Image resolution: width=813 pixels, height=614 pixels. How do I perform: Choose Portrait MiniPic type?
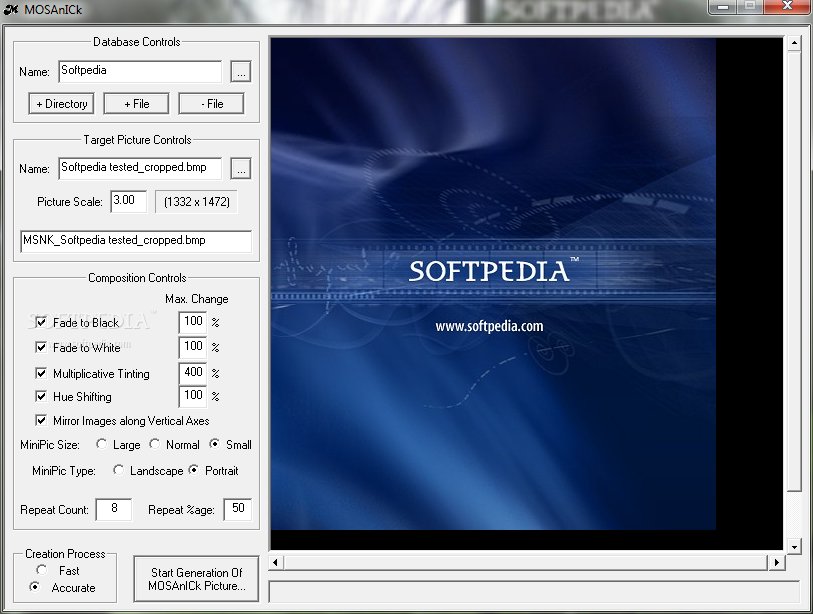(x=193, y=470)
